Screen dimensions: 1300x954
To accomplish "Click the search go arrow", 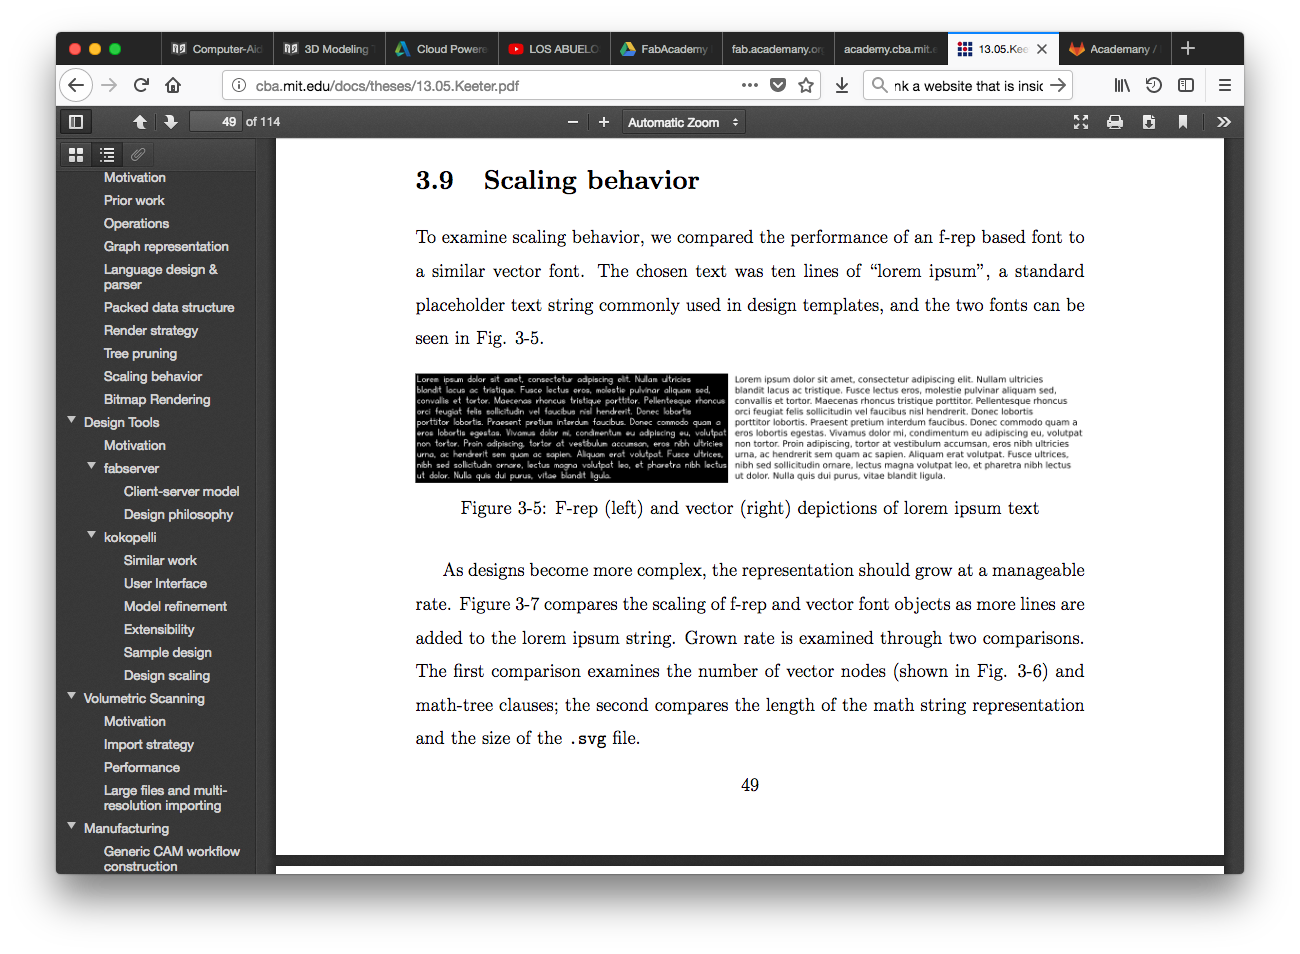I will [x=1058, y=85].
